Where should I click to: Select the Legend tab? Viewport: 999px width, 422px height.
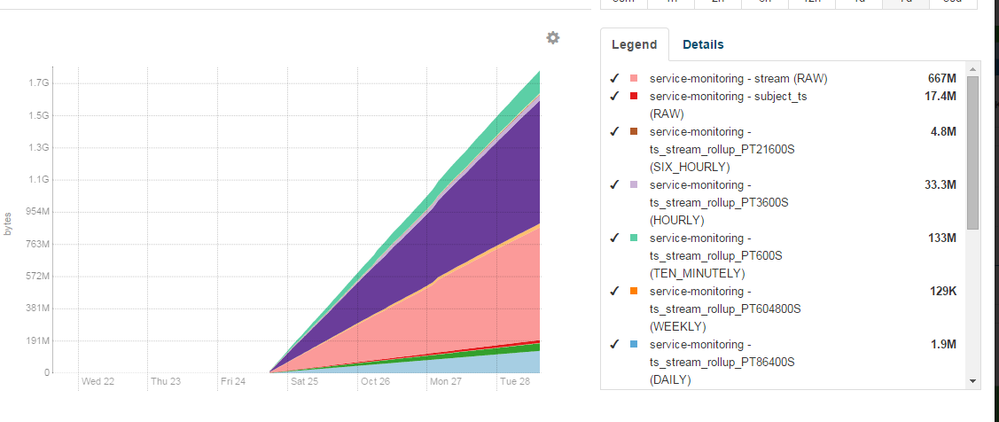tap(634, 45)
